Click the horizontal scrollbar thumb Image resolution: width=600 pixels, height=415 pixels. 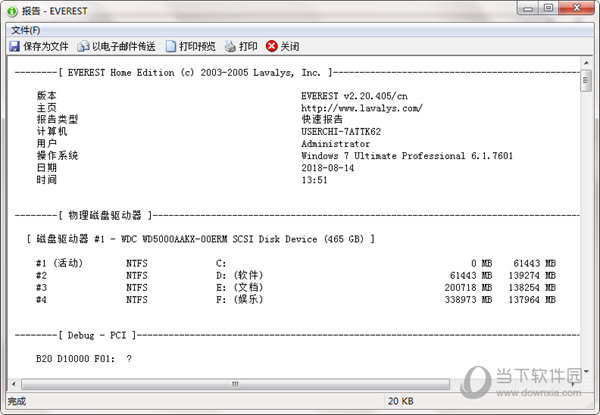(235, 384)
